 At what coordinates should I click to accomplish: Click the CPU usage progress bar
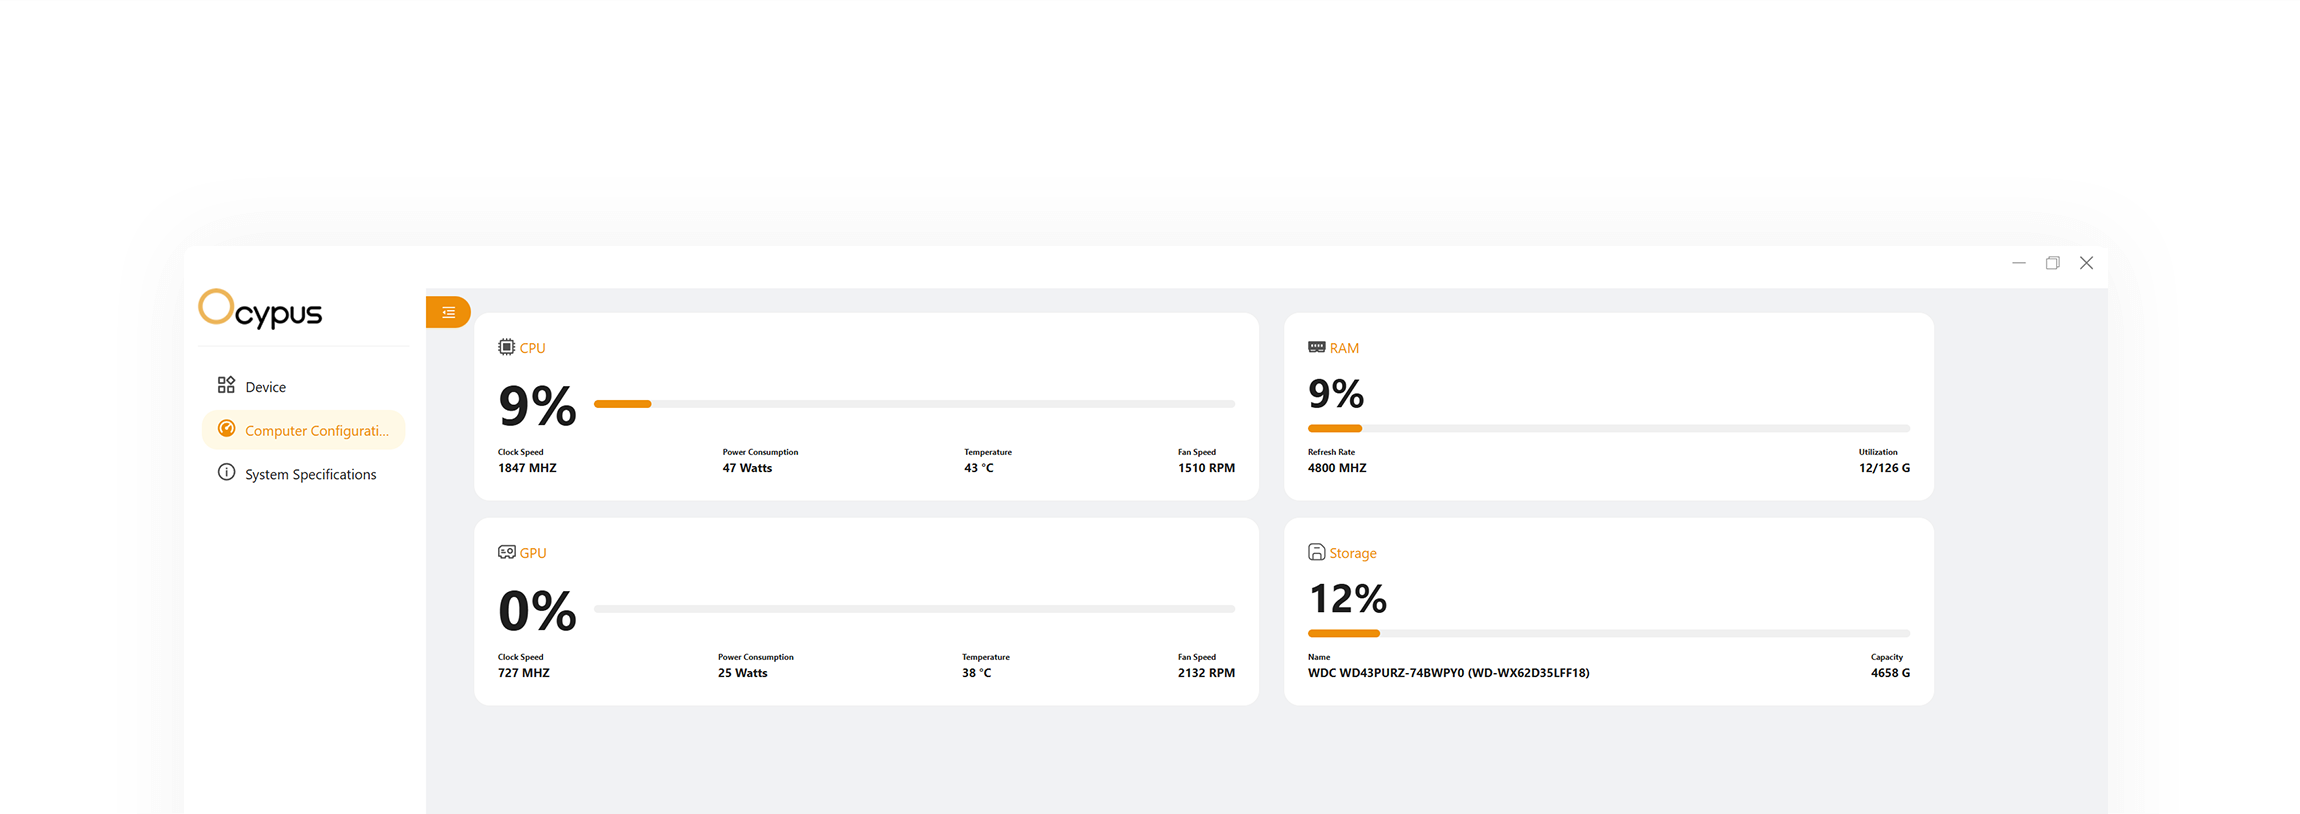[x=914, y=404]
